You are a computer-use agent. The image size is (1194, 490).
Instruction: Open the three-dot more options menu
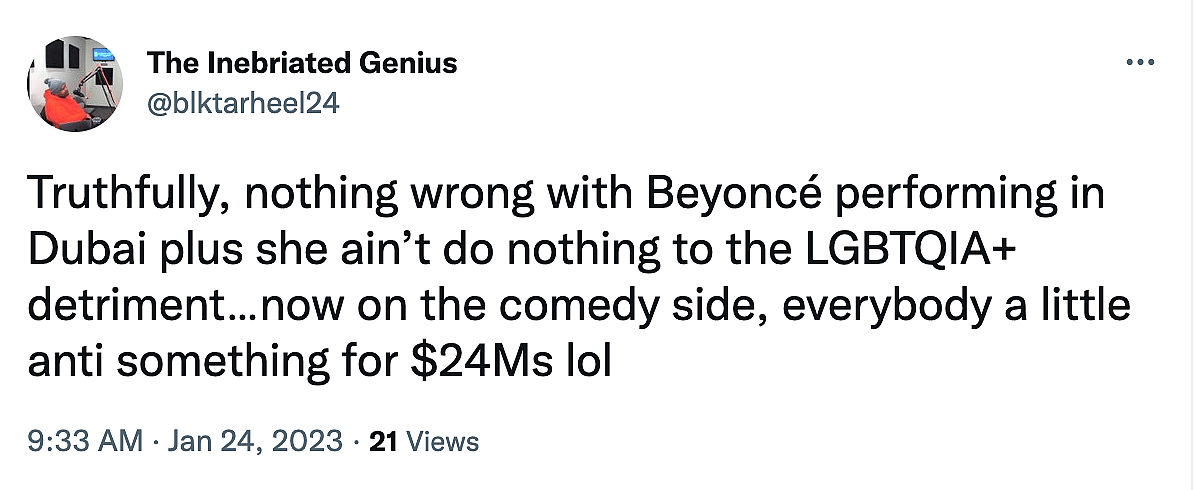(x=1140, y=63)
